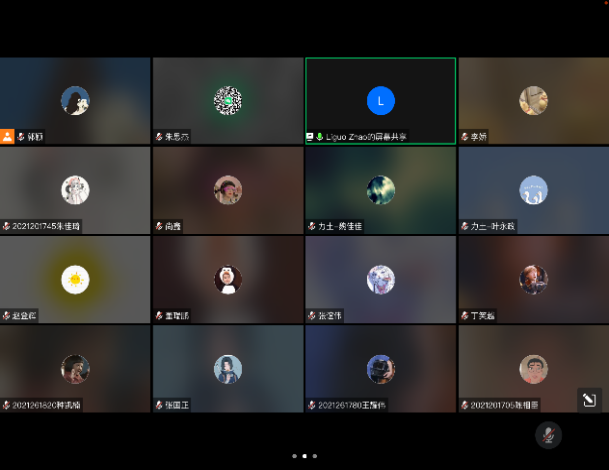Select the middle page indicator dot
Image resolution: width=609 pixels, height=470 pixels.
coord(304,456)
